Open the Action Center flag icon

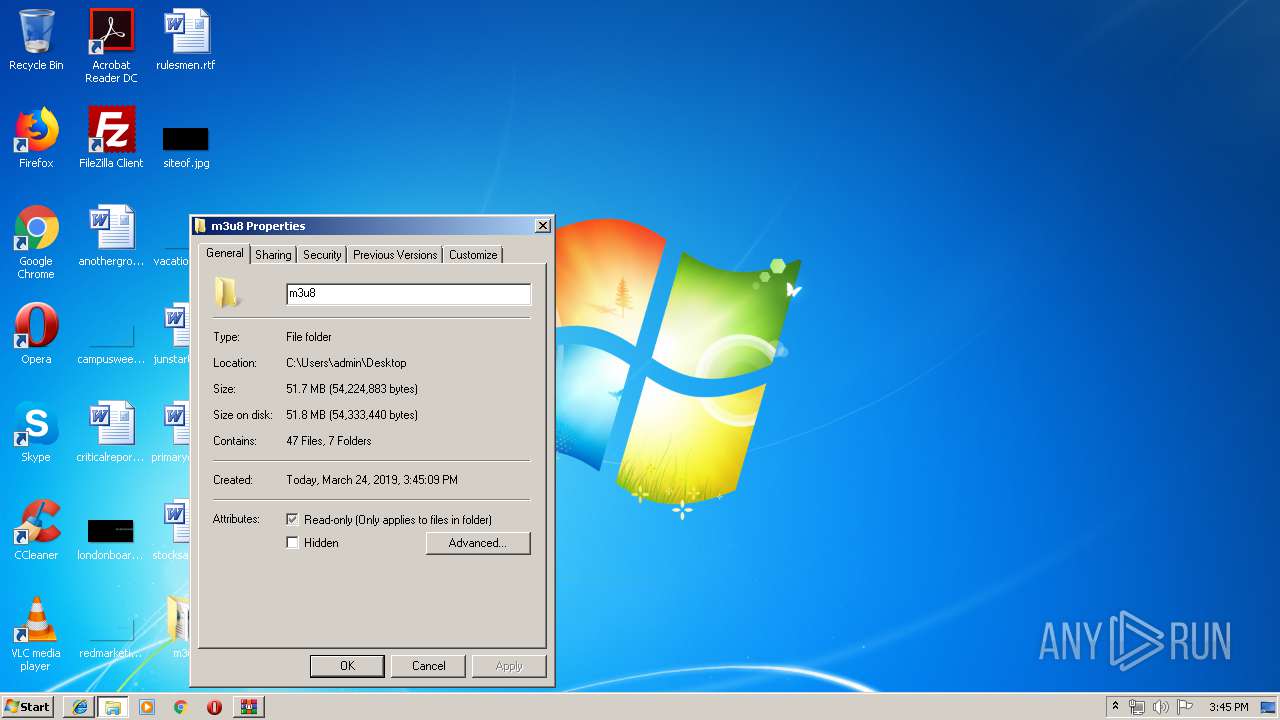pos(1184,707)
